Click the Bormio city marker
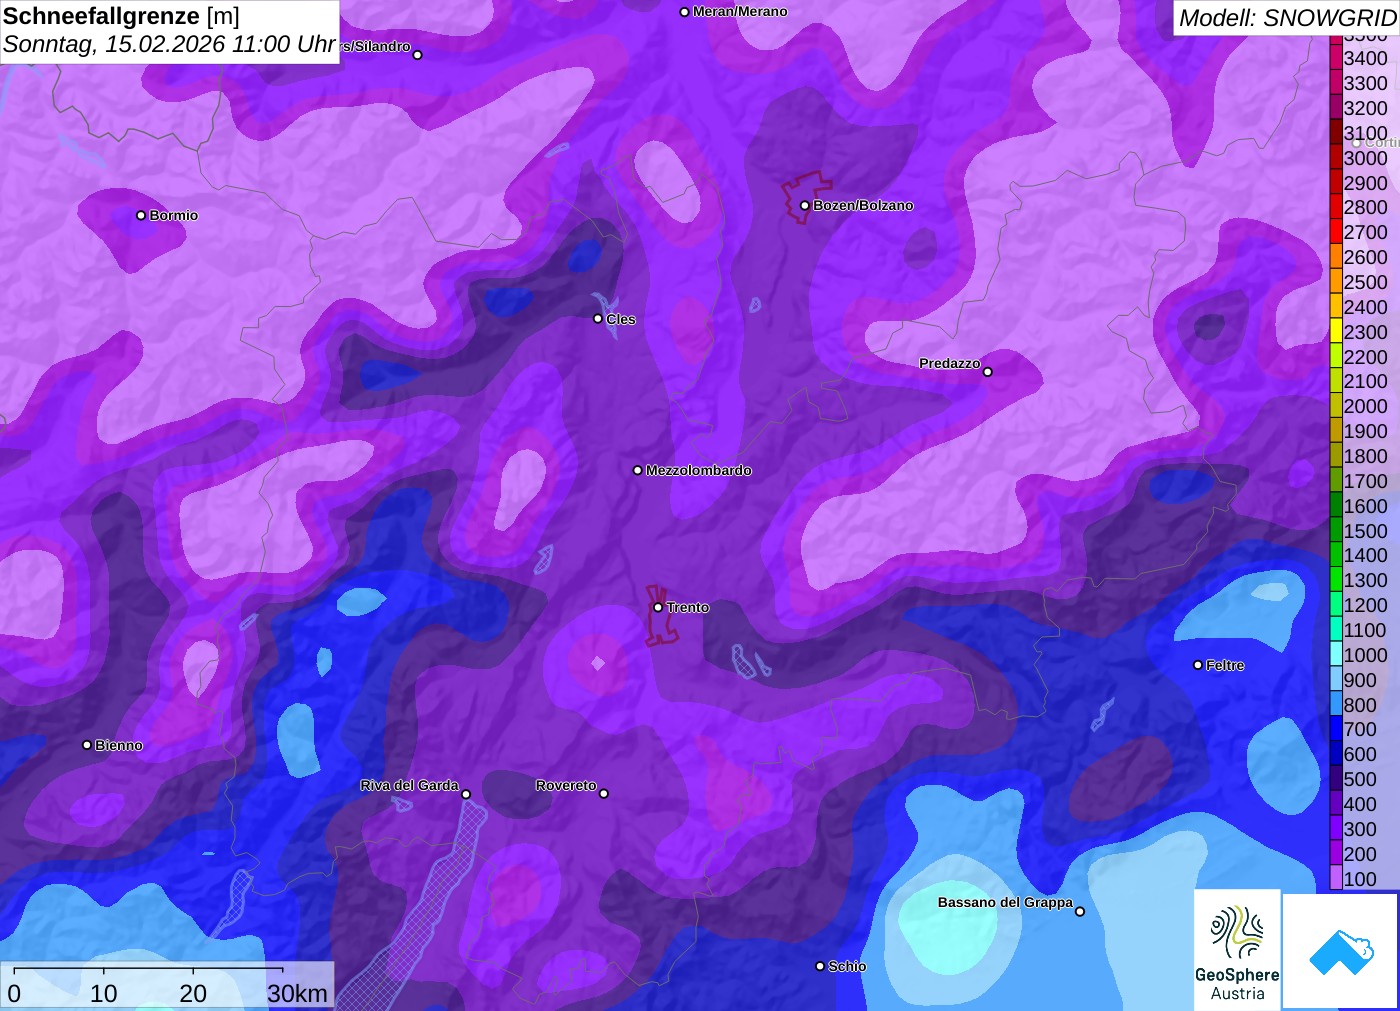 (141, 215)
